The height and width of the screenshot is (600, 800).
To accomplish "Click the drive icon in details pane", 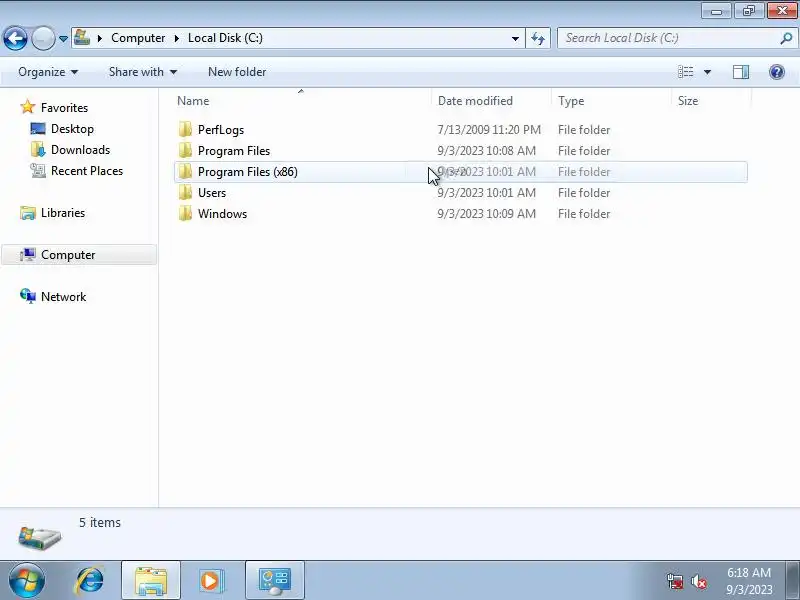I will (39, 538).
